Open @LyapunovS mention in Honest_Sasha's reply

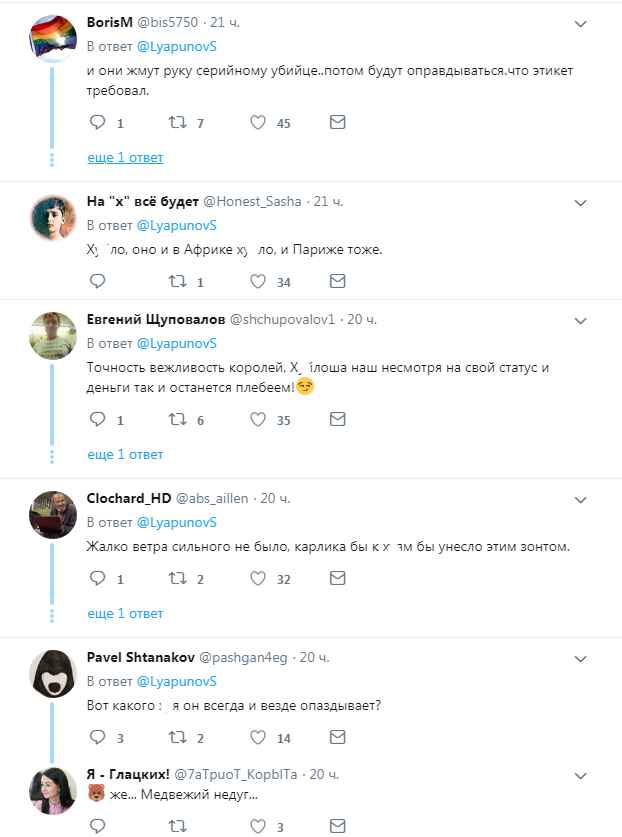pos(176,225)
